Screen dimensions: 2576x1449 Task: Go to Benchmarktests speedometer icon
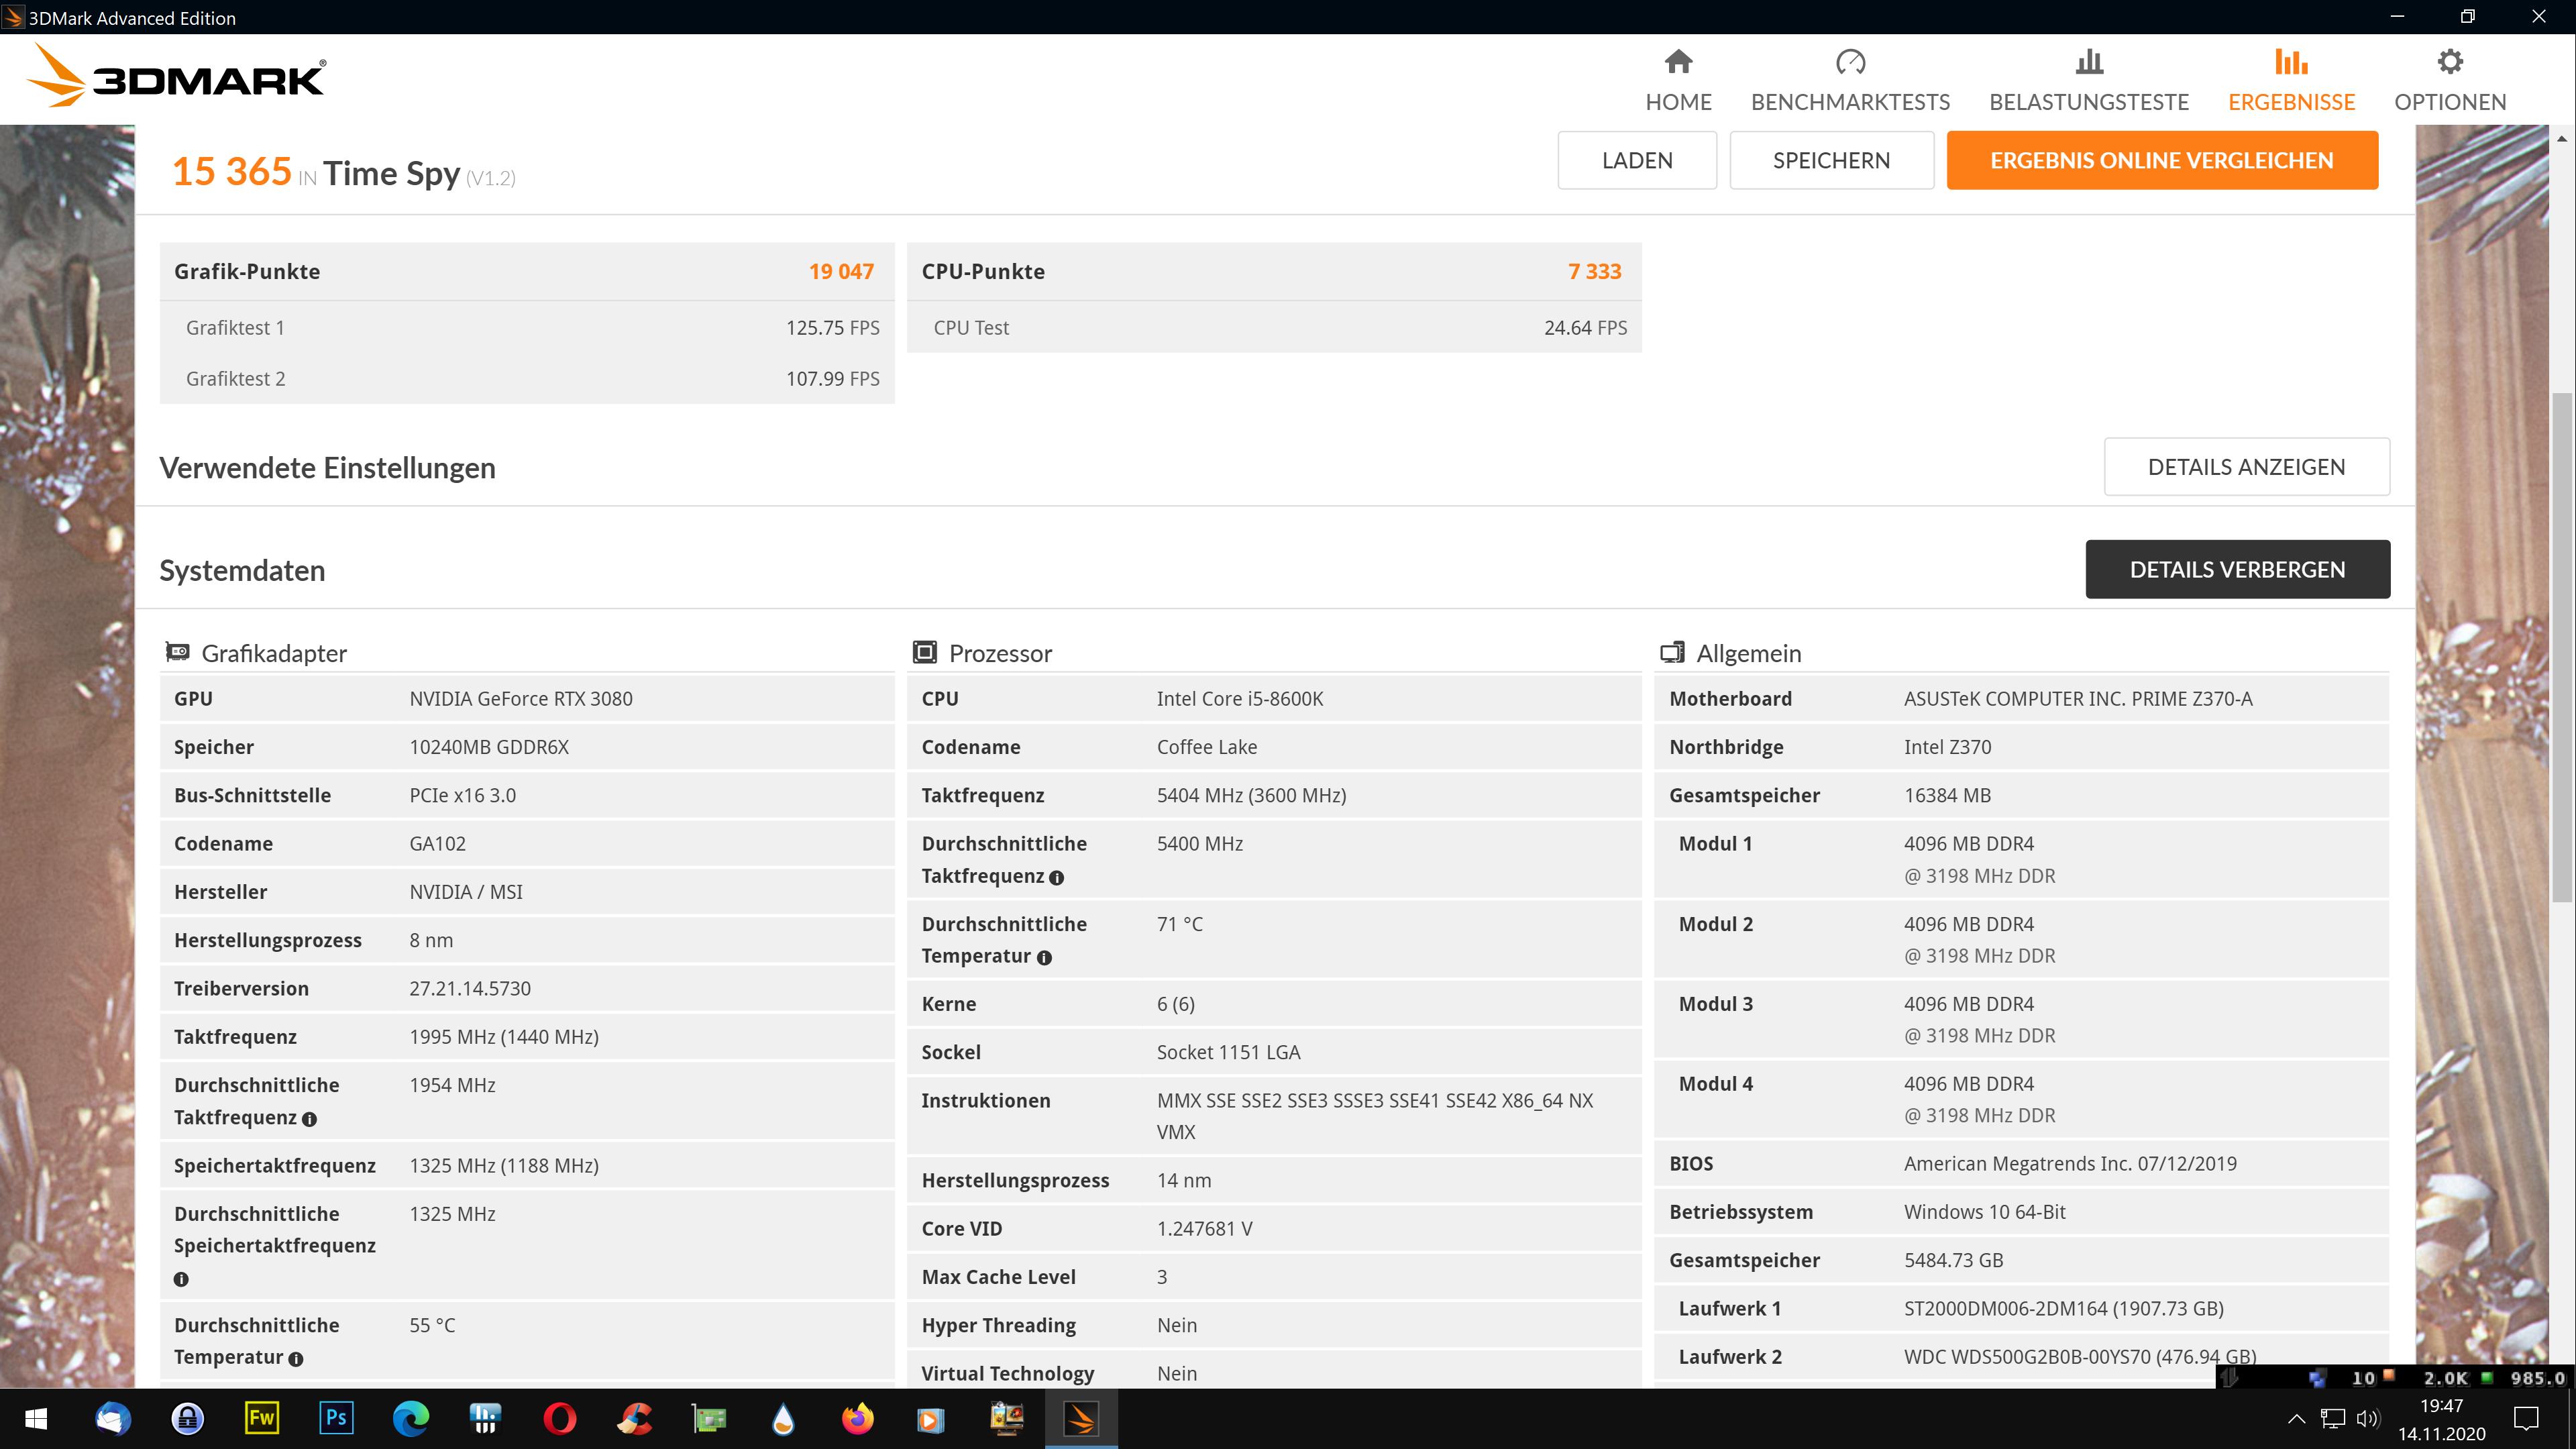(1850, 63)
